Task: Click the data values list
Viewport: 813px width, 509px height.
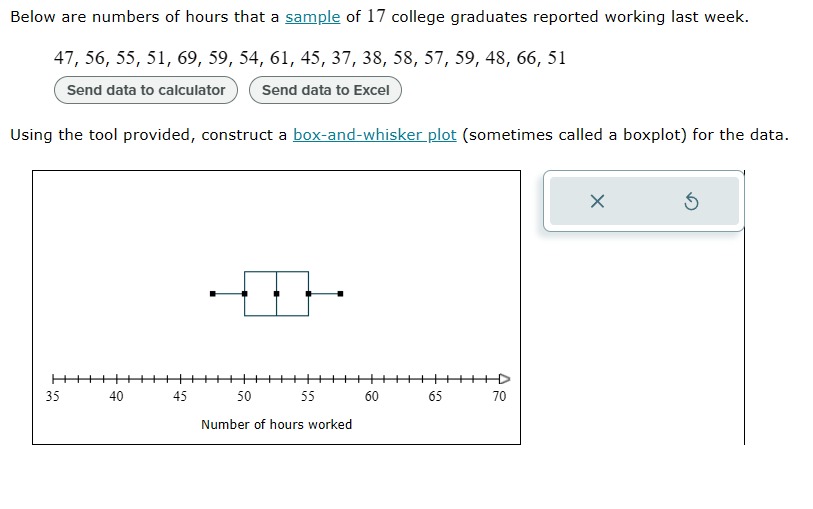Action: pyautogui.click(x=310, y=58)
